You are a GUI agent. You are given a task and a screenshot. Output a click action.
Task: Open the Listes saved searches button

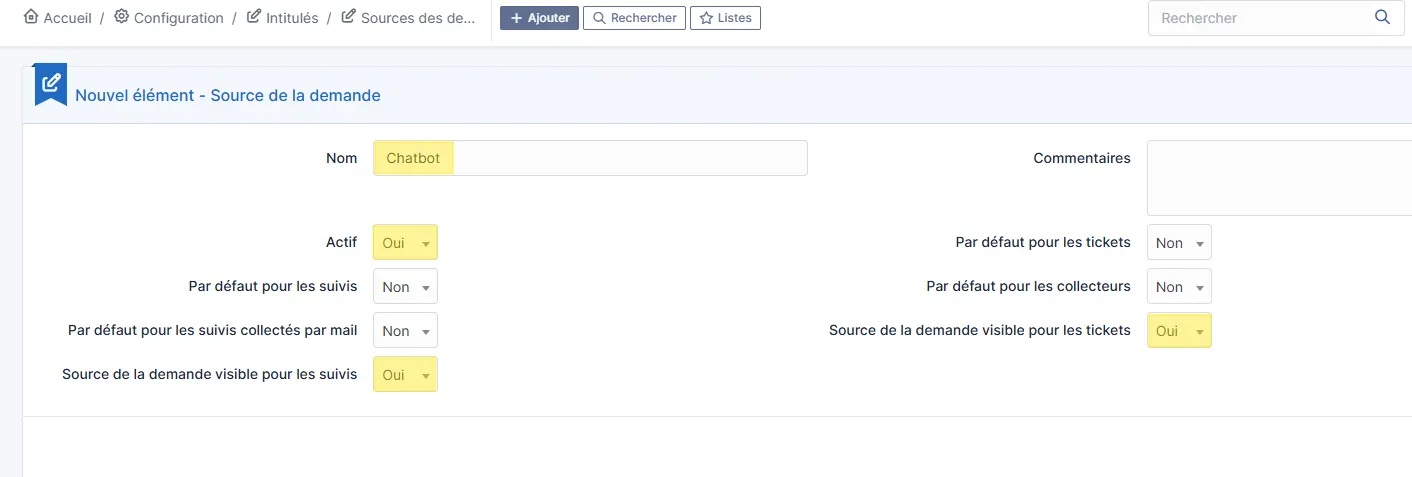[725, 18]
